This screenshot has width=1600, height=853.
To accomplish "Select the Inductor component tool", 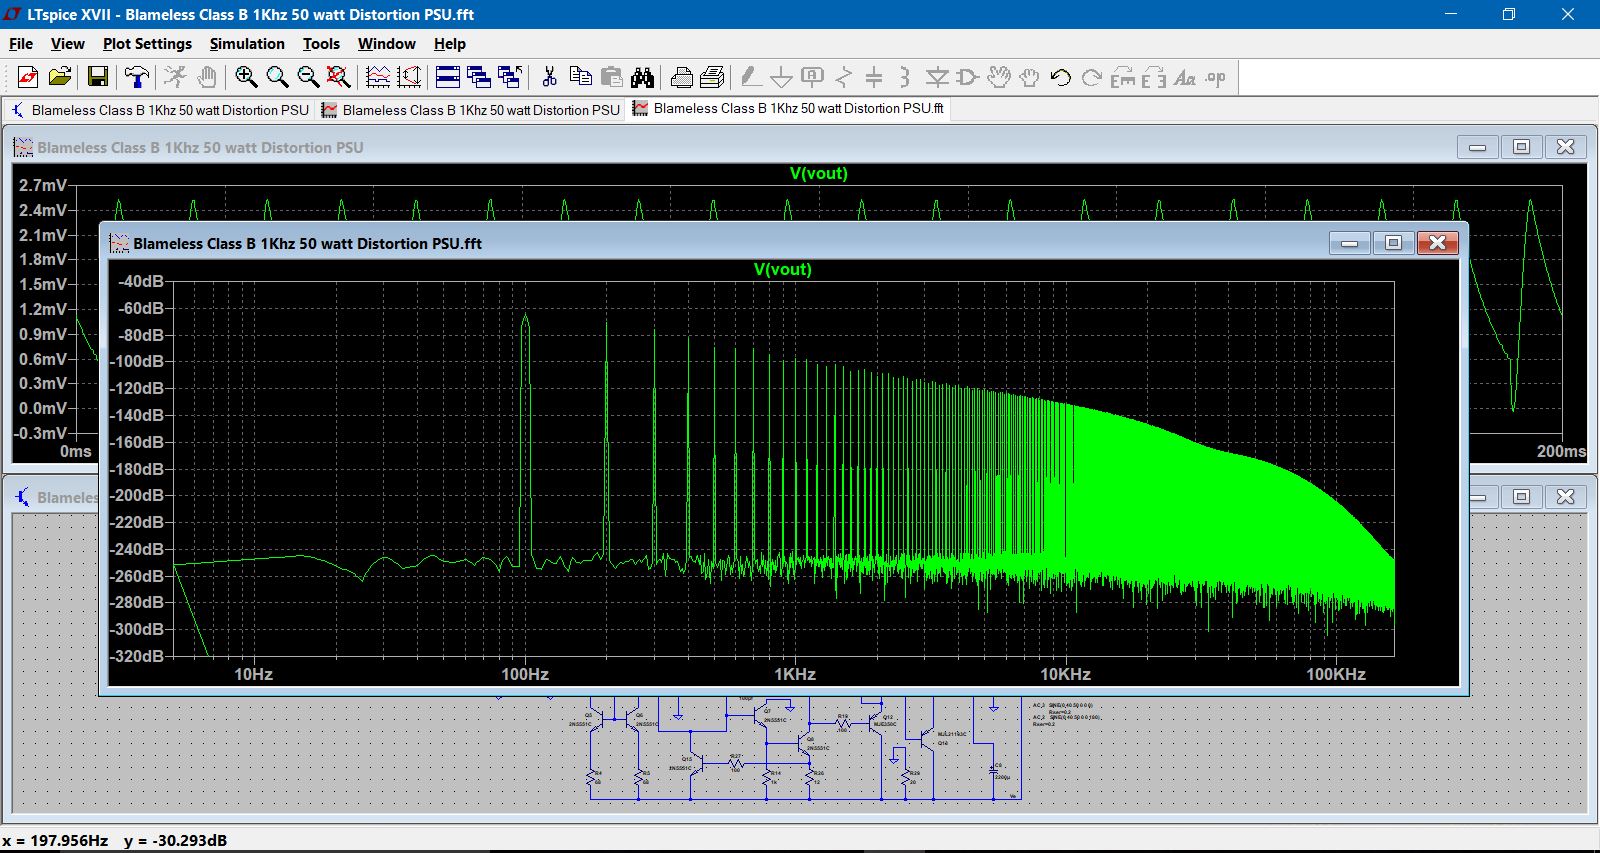I will [905, 77].
